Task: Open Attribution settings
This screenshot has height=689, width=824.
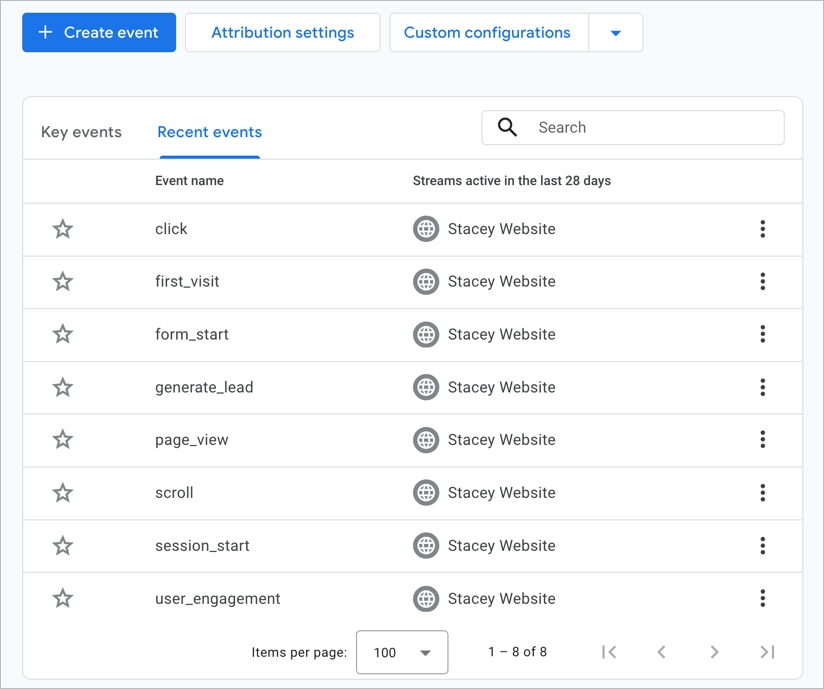Action: pos(282,33)
